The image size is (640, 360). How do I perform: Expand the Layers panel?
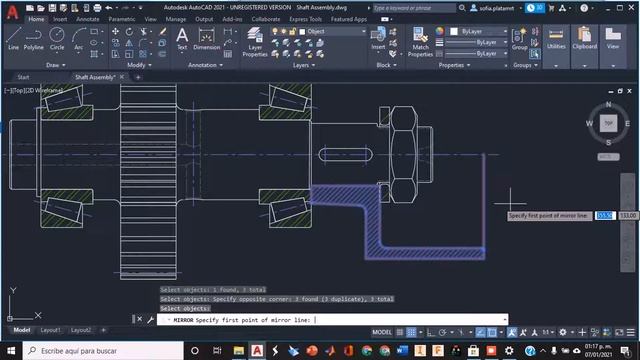304,65
